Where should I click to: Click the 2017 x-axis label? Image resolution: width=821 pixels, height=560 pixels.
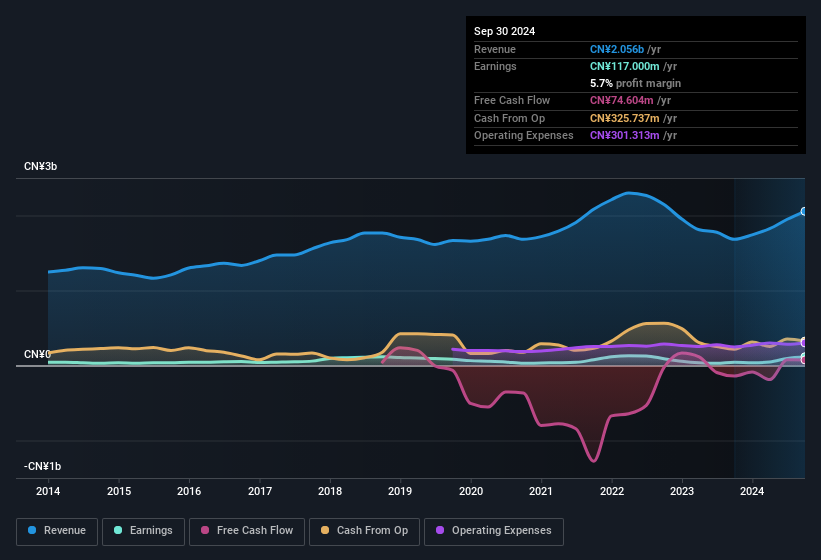pyautogui.click(x=260, y=491)
